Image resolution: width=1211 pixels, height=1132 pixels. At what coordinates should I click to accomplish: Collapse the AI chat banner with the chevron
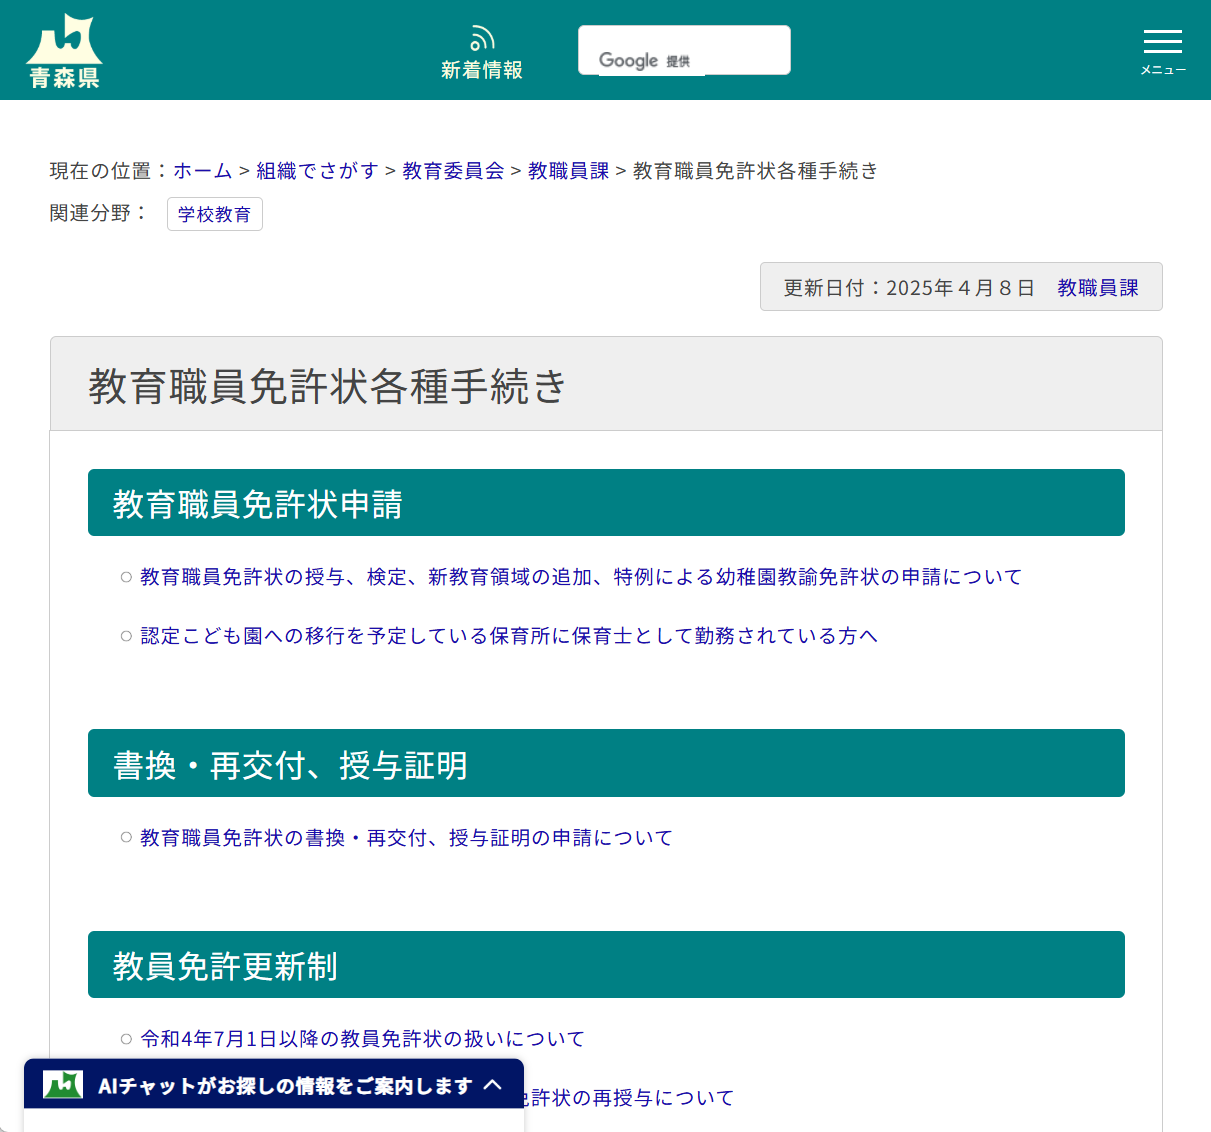(494, 1084)
